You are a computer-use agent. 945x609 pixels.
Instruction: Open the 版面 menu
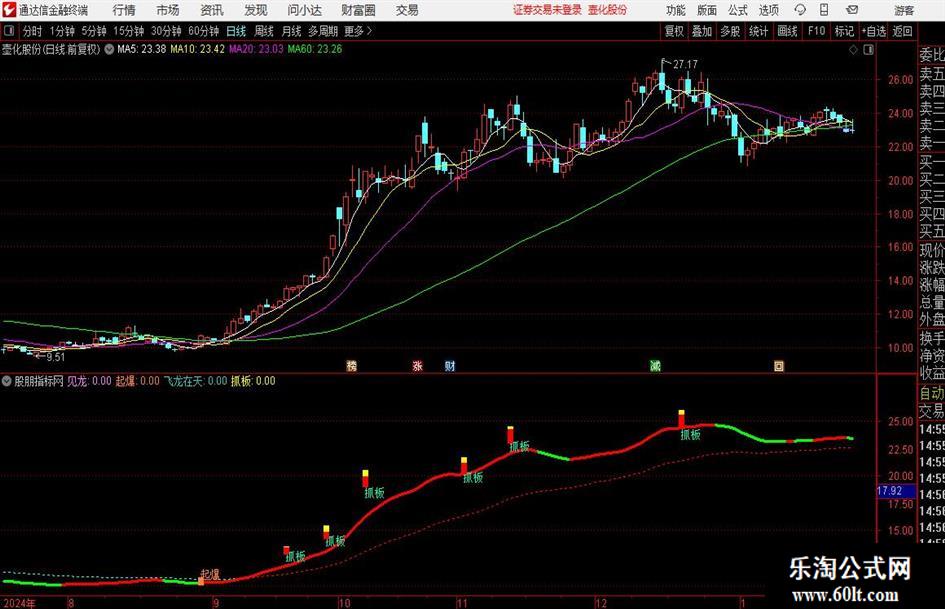click(706, 10)
